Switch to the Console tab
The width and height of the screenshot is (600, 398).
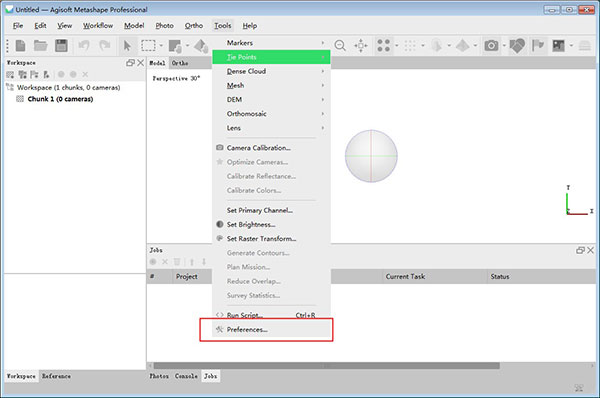pyautogui.click(x=186, y=376)
